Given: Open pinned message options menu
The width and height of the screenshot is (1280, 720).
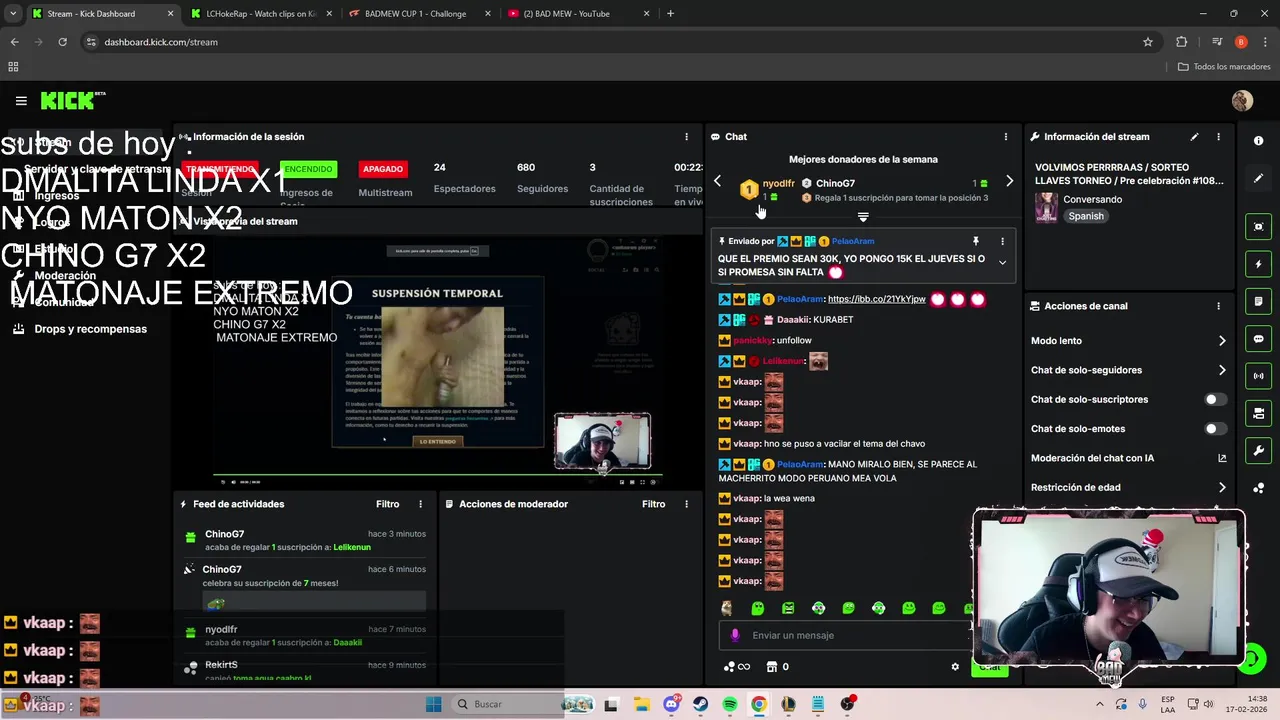Looking at the screenshot, I should click(1002, 241).
